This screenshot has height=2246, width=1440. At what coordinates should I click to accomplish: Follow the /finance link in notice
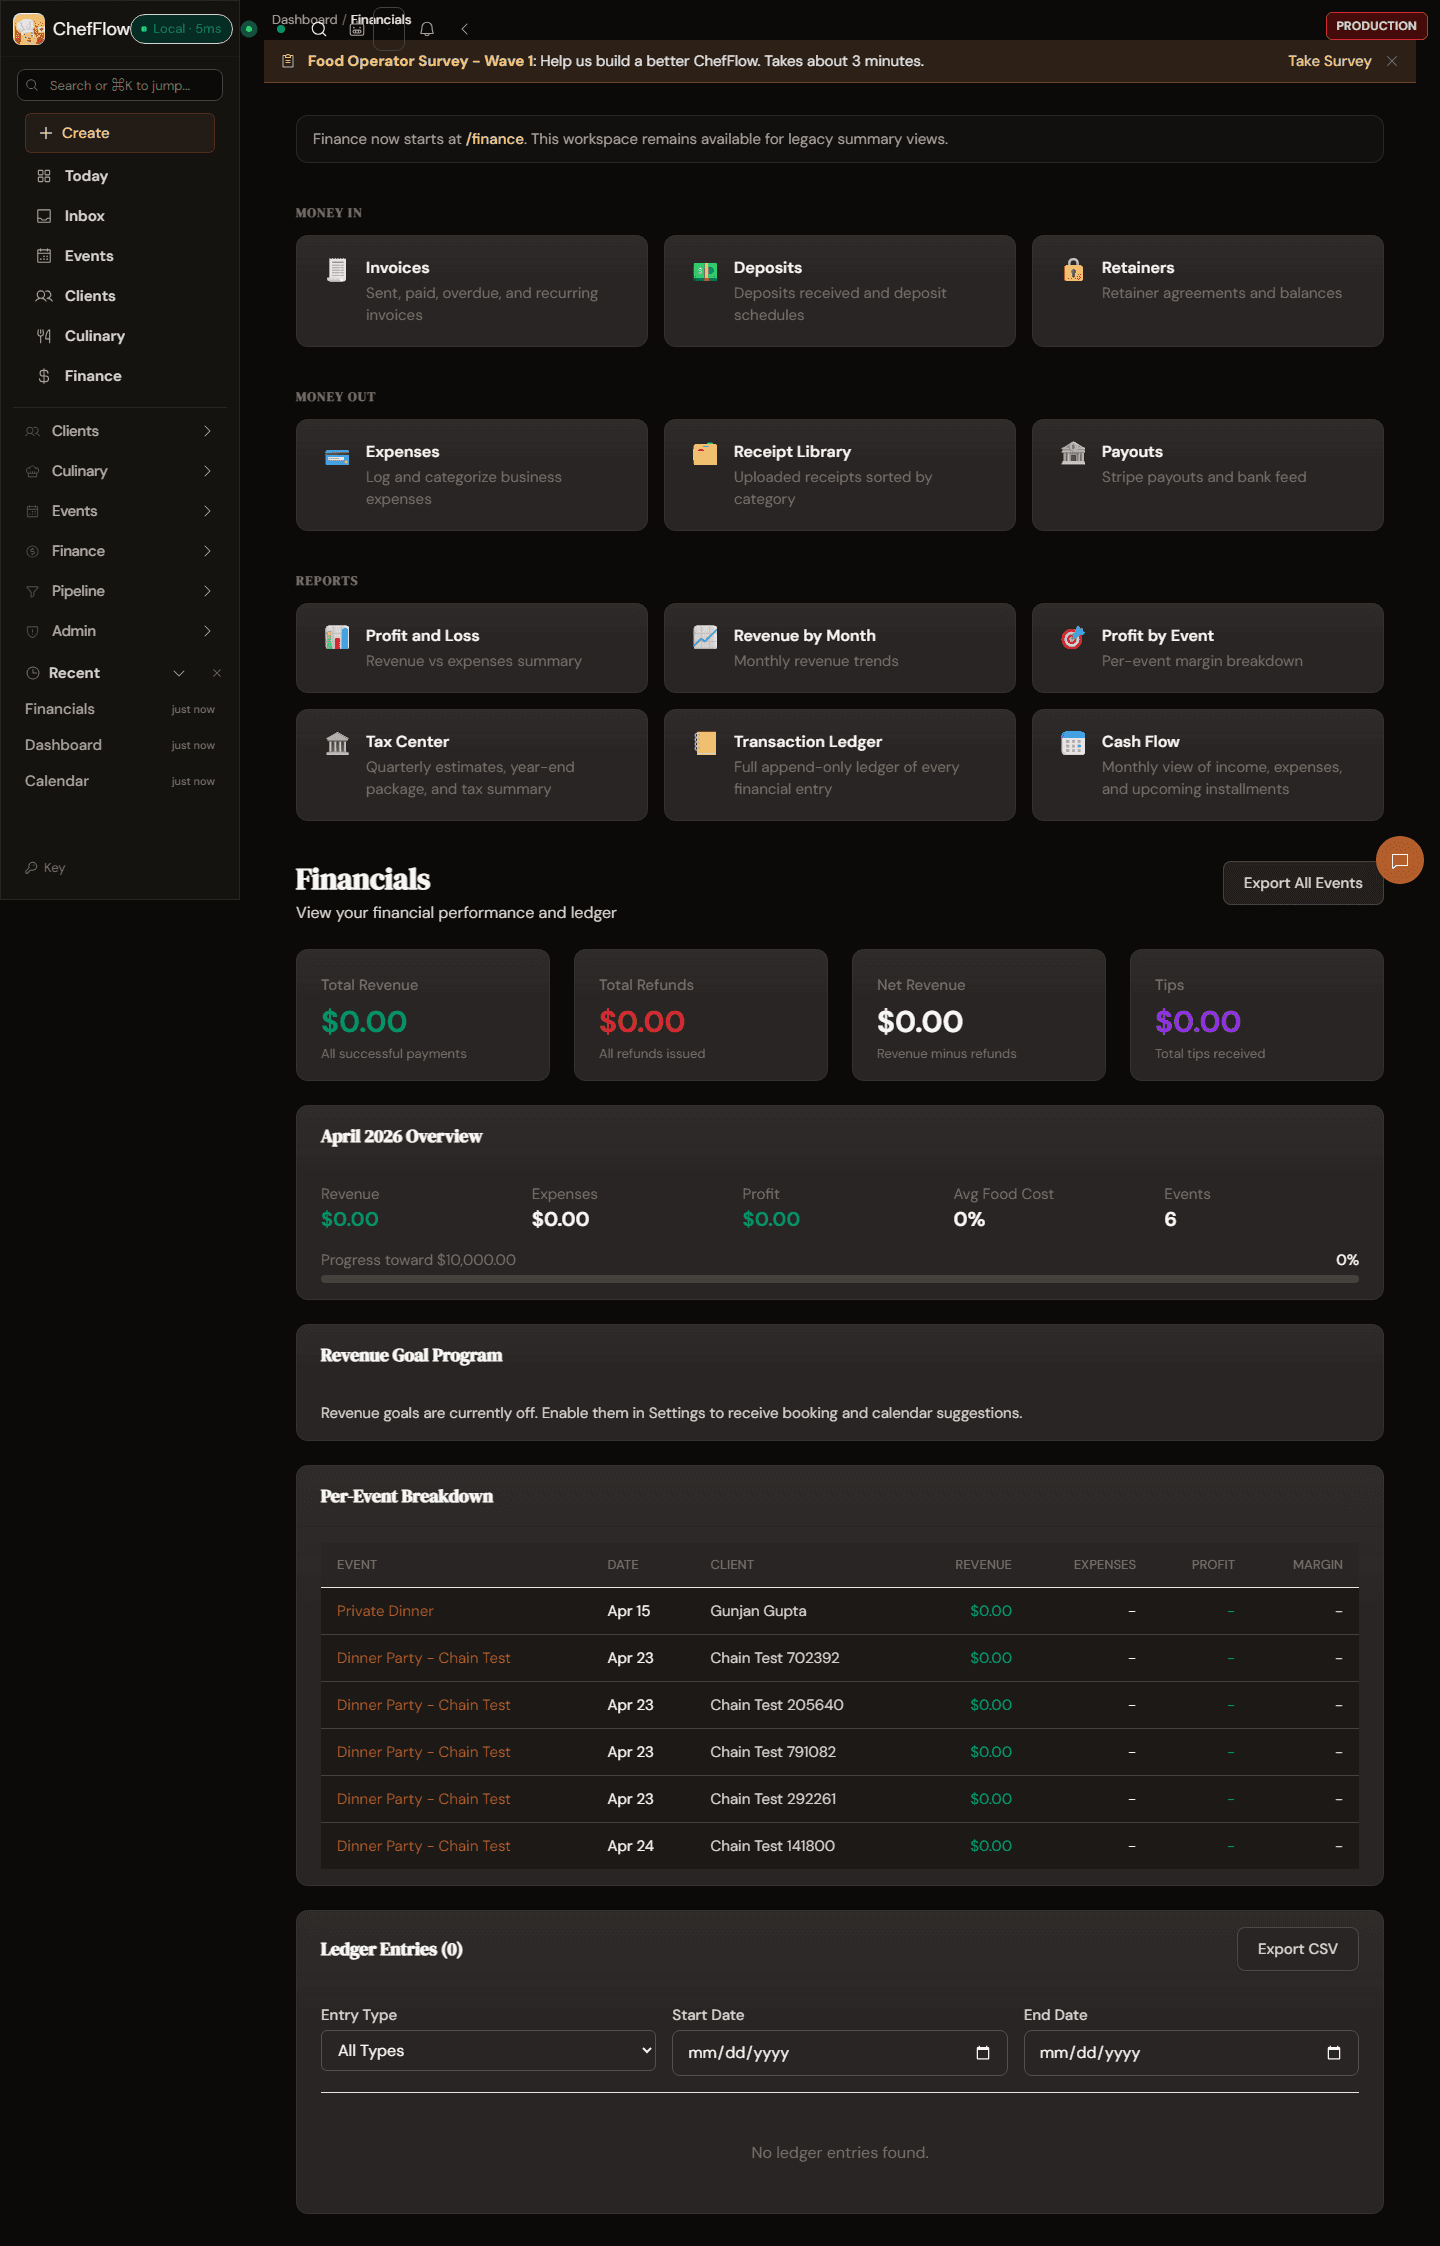pos(495,139)
